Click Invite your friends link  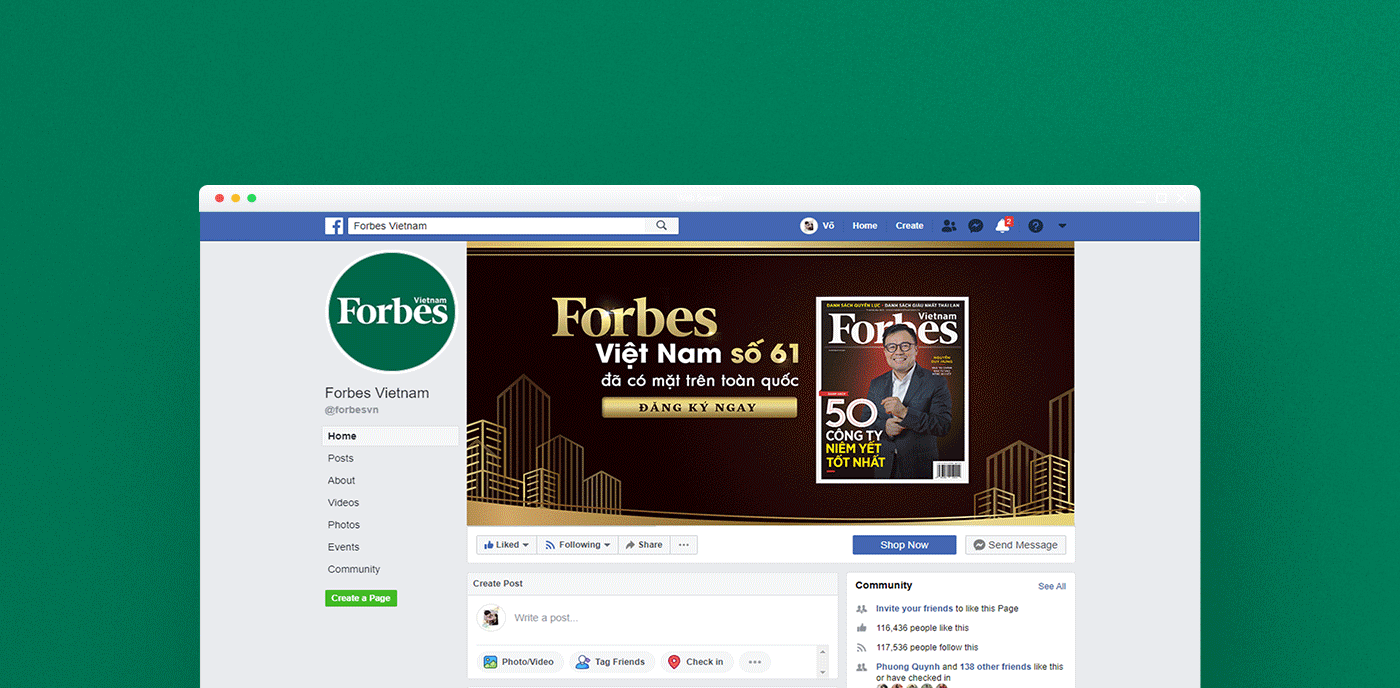(x=914, y=608)
